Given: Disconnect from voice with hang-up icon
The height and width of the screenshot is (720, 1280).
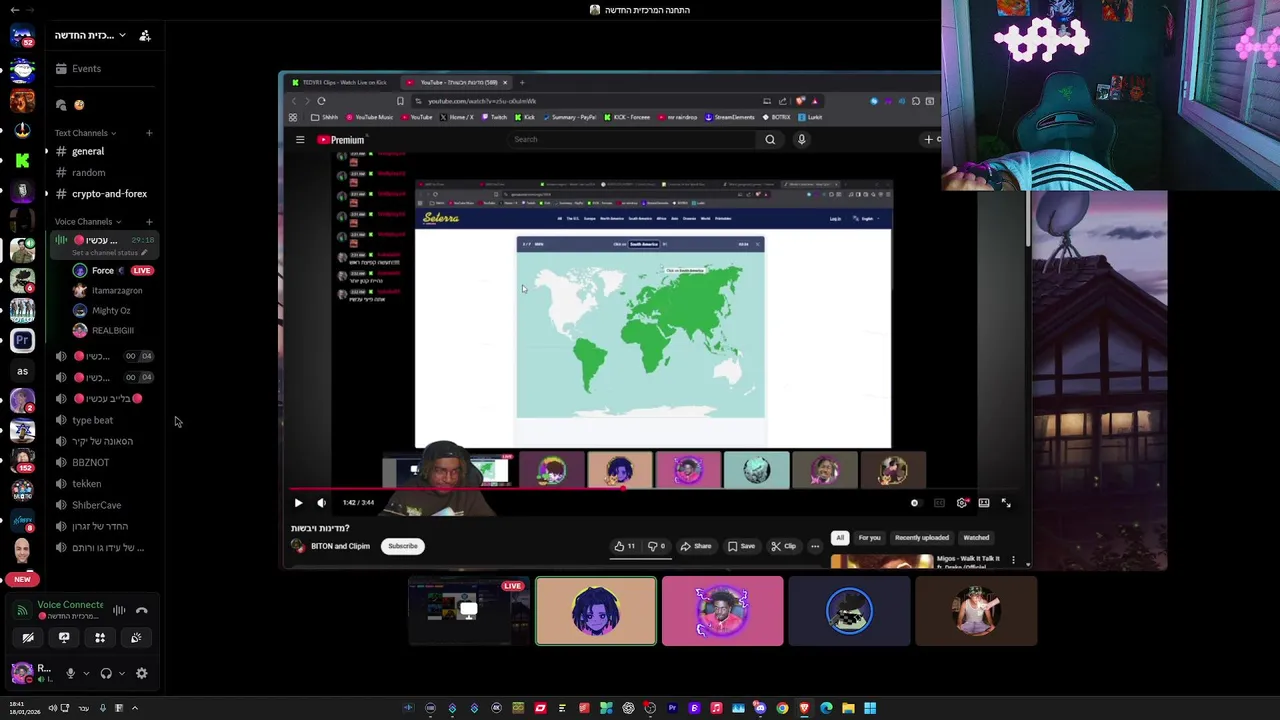Looking at the screenshot, I should click(141, 610).
